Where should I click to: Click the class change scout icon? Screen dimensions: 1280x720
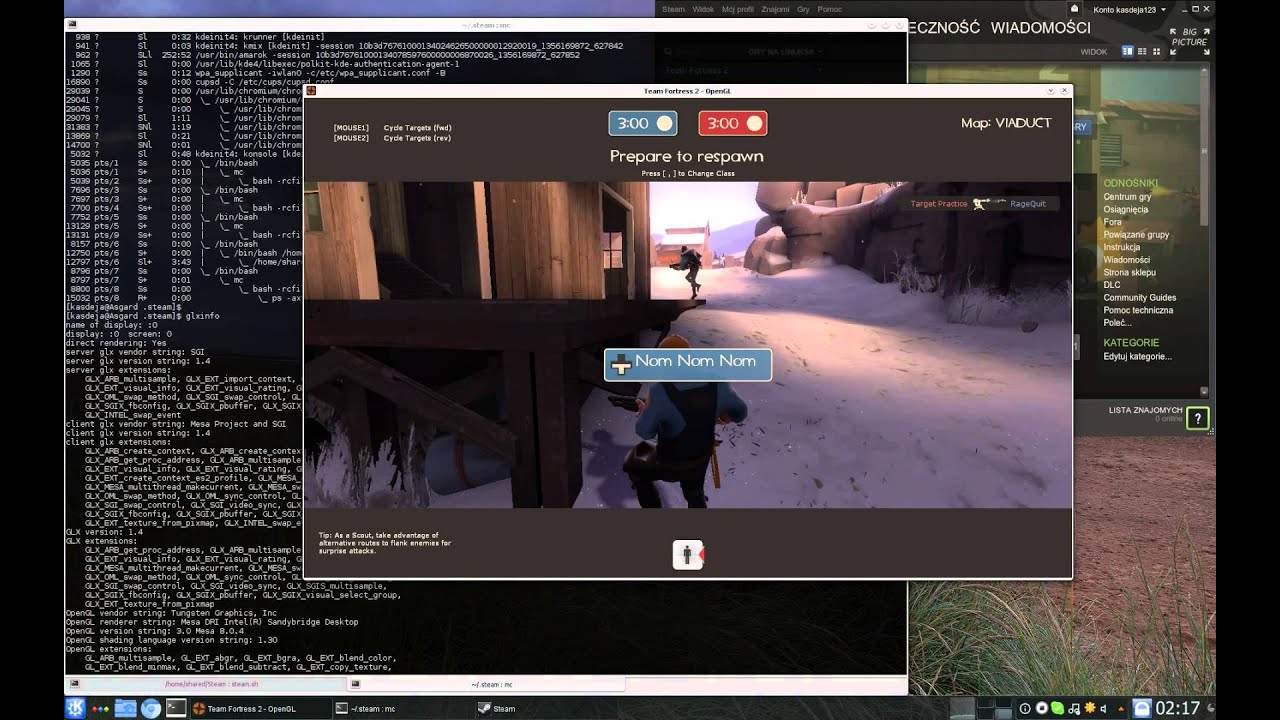pos(688,554)
